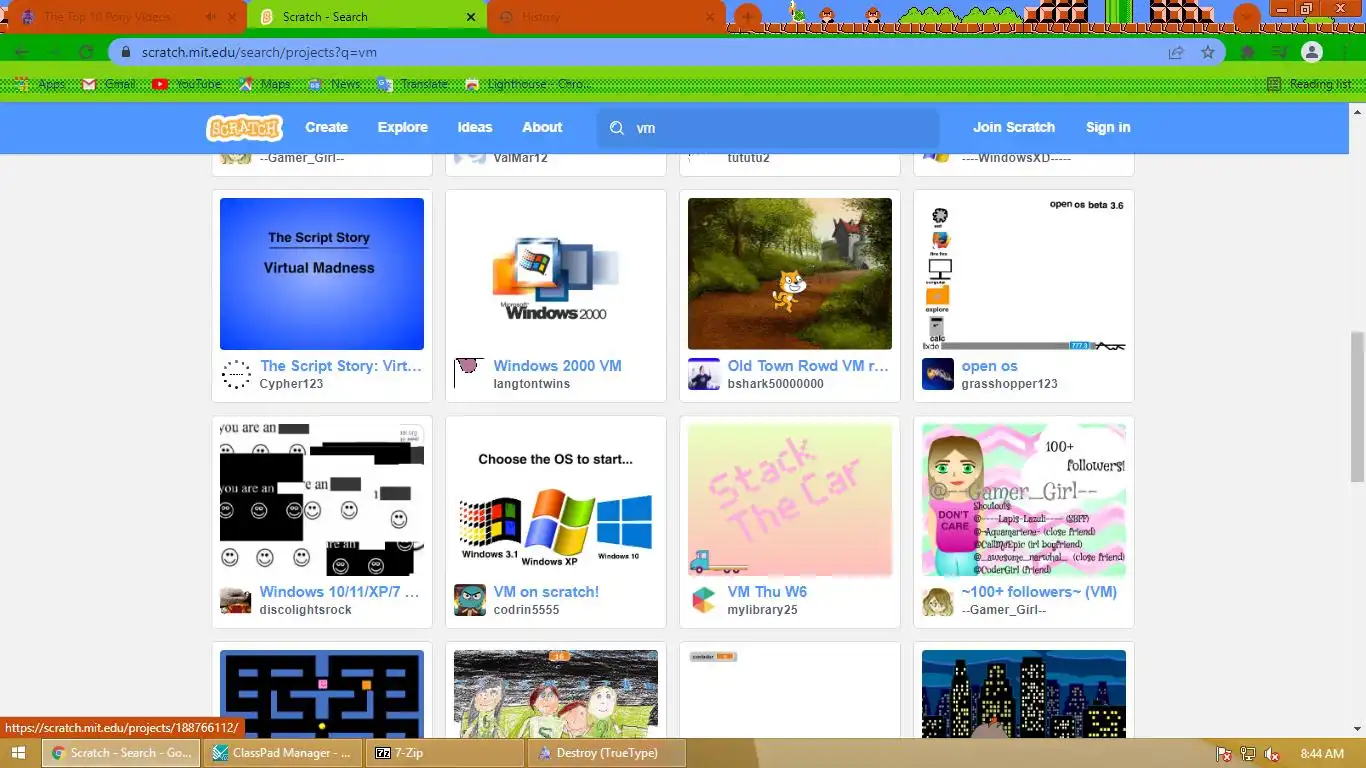This screenshot has height=768, width=1366.
Task: Visit grasshopper123's profile name
Action: coord(1009,384)
